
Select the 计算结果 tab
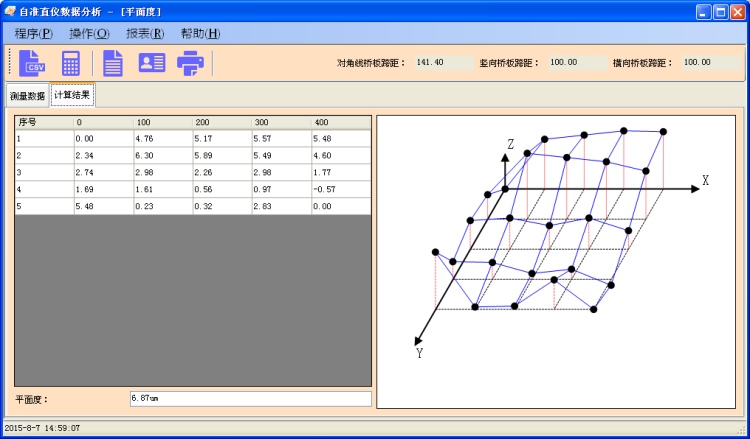tap(72, 95)
